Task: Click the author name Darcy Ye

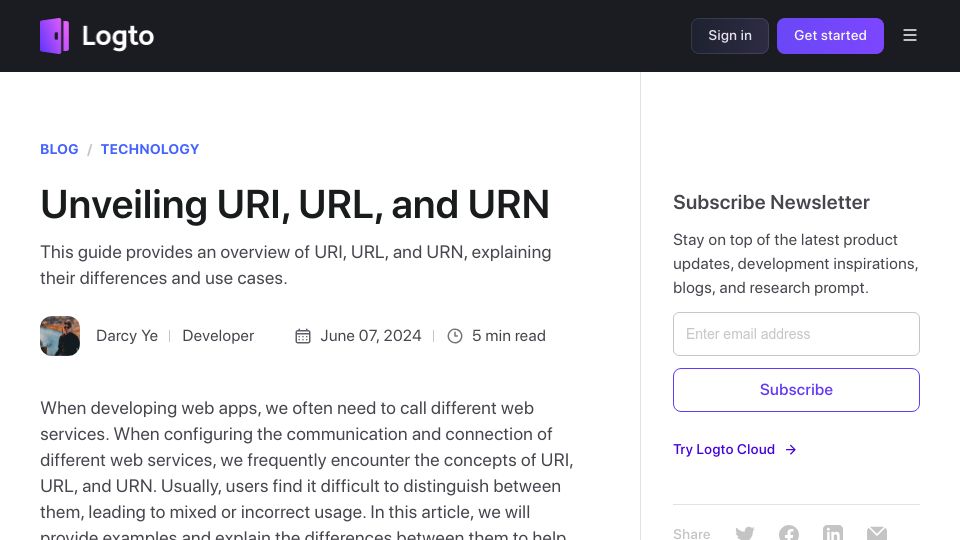Action: (127, 336)
